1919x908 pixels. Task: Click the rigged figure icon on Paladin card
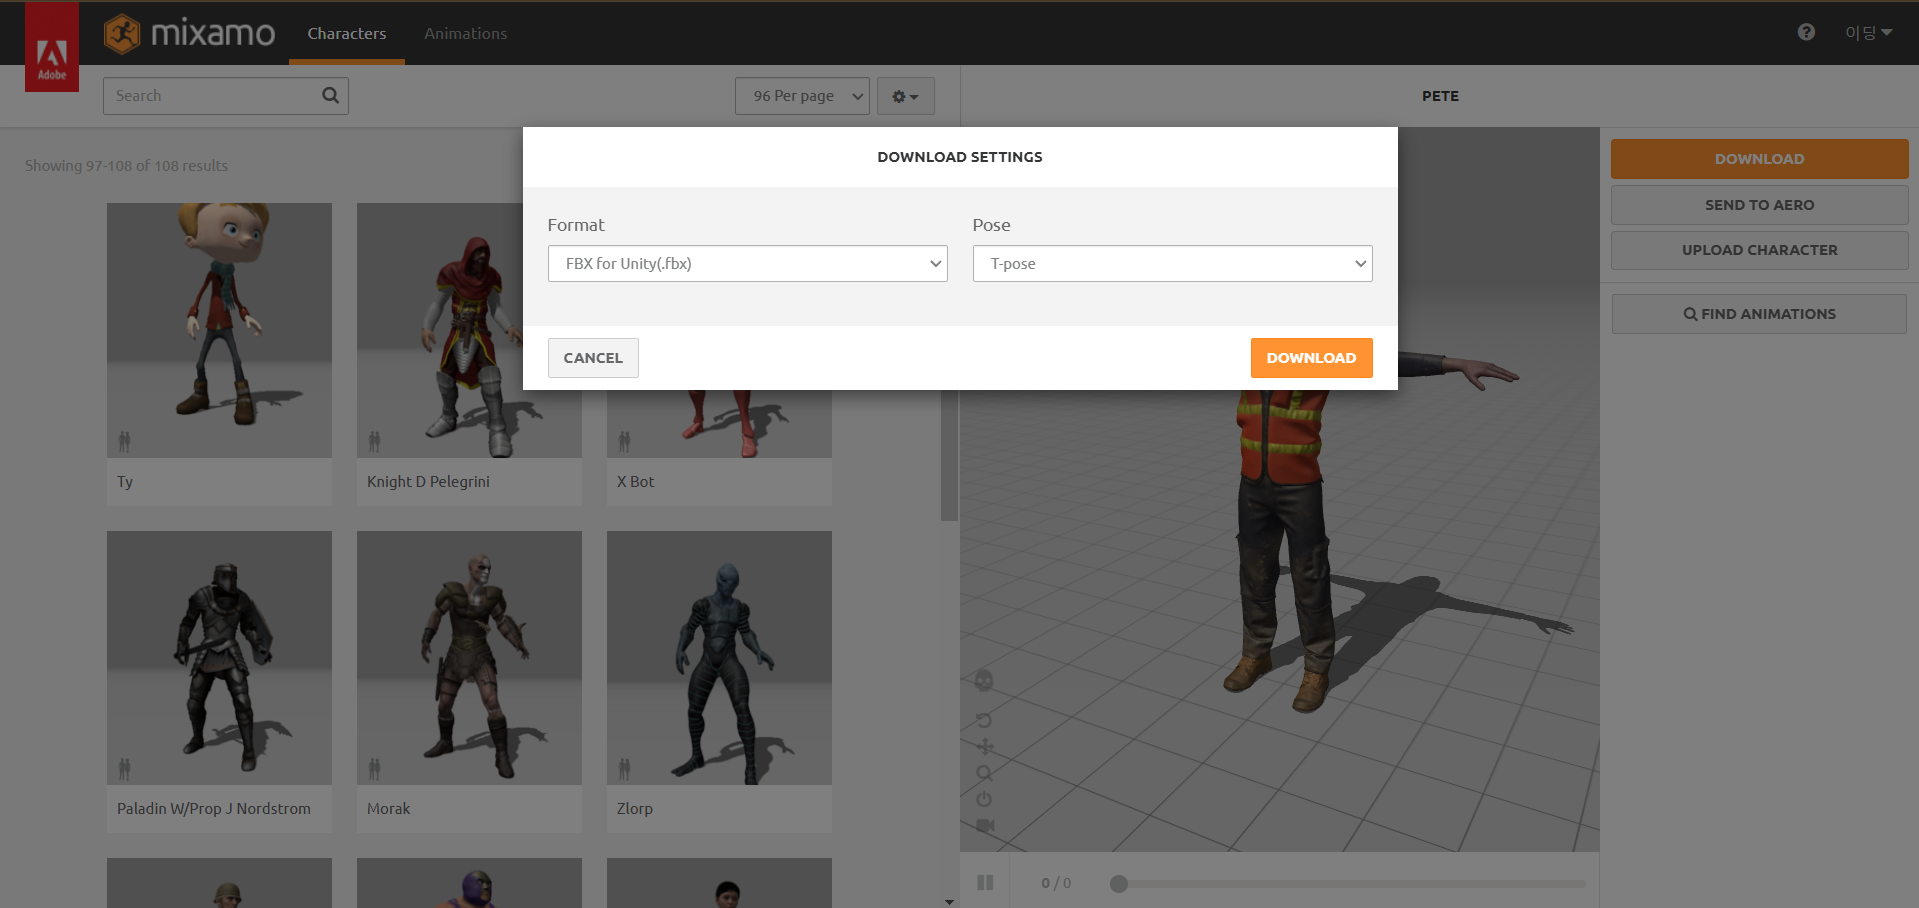[x=124, y=769]
